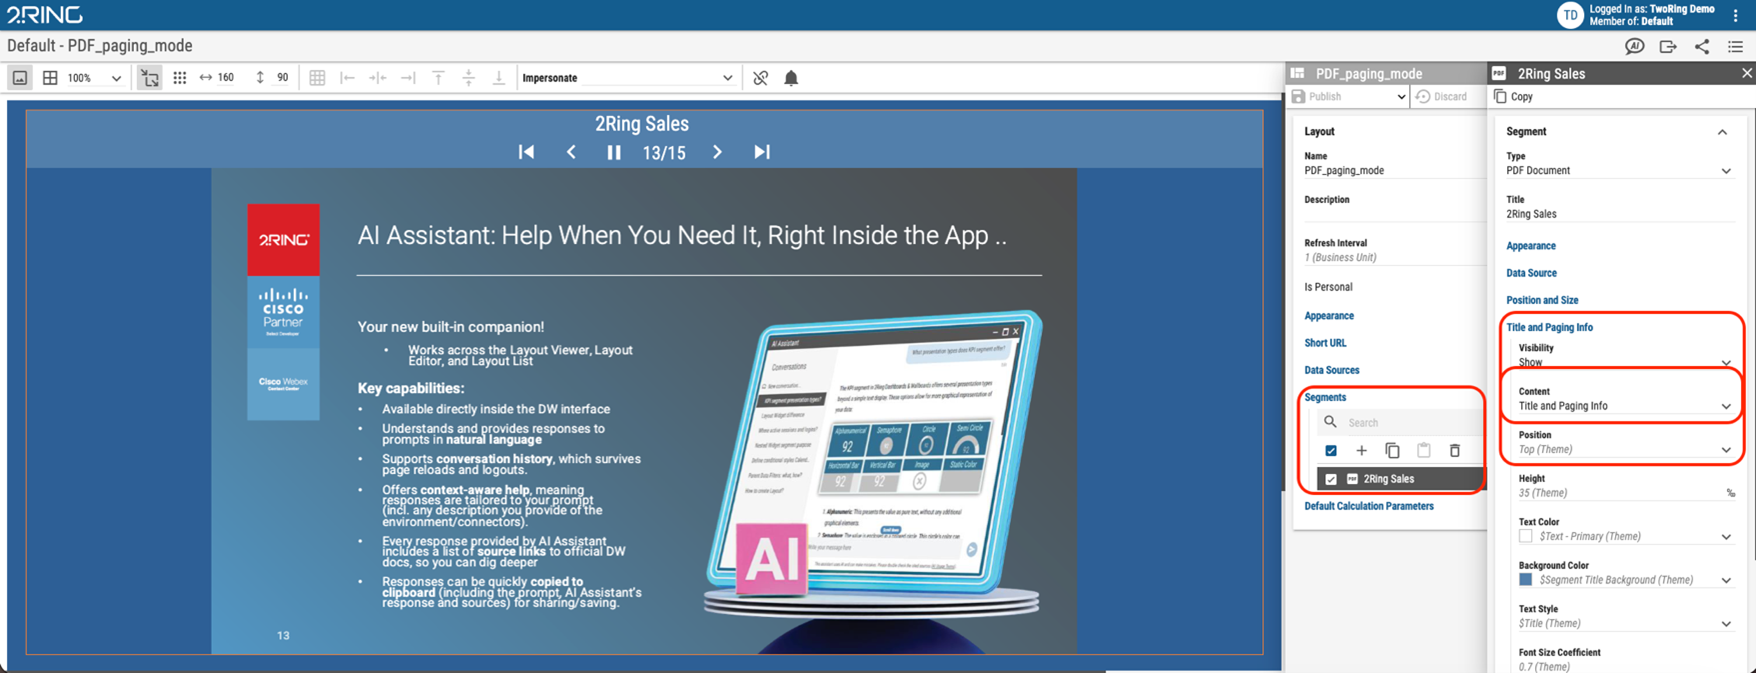Viewport: 1756px width, 673px height.
Task: Click the bell notifications icon
Action: [x=791, y=78]
